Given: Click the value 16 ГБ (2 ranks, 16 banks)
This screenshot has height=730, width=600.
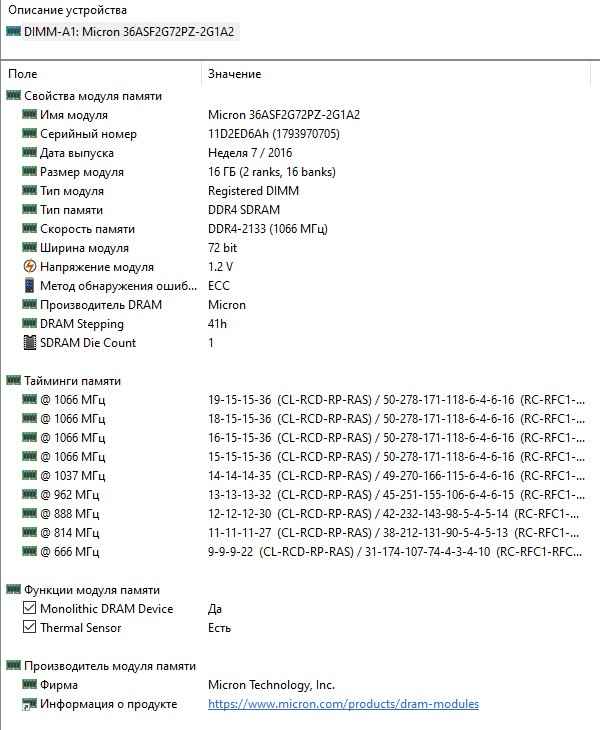Looking at the screenshot, I should [x=272, y=172].
